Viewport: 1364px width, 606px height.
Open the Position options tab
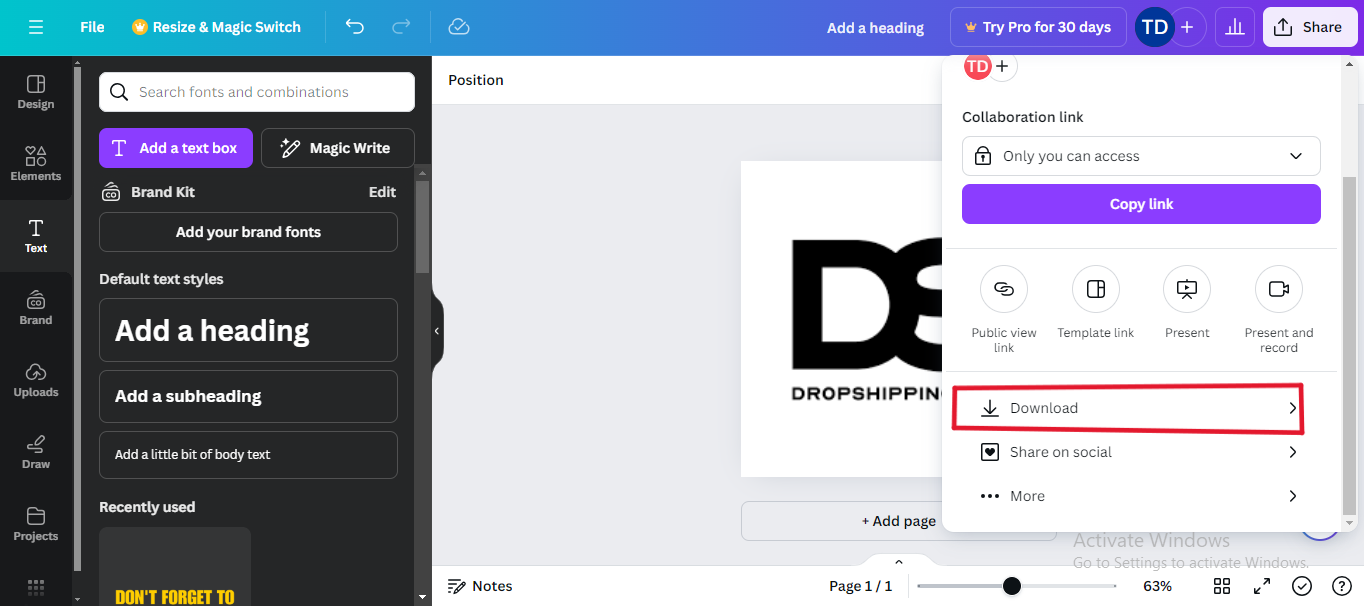476,80
